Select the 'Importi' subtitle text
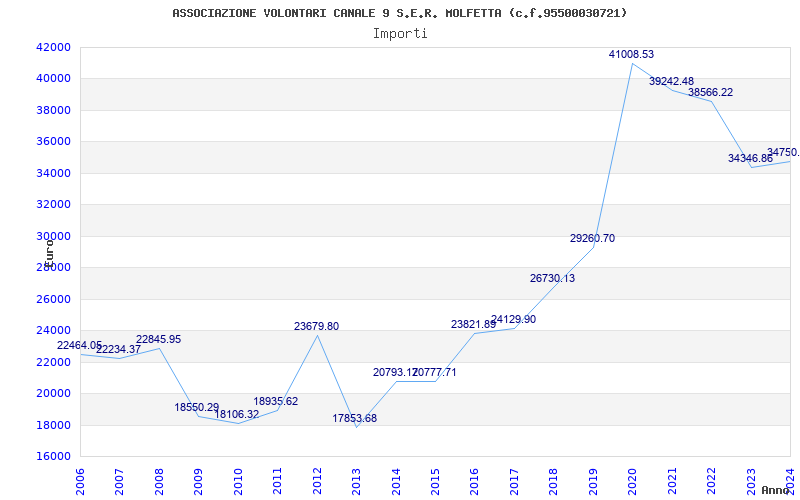This screenshot has height=500, width=800. (400, 34)
